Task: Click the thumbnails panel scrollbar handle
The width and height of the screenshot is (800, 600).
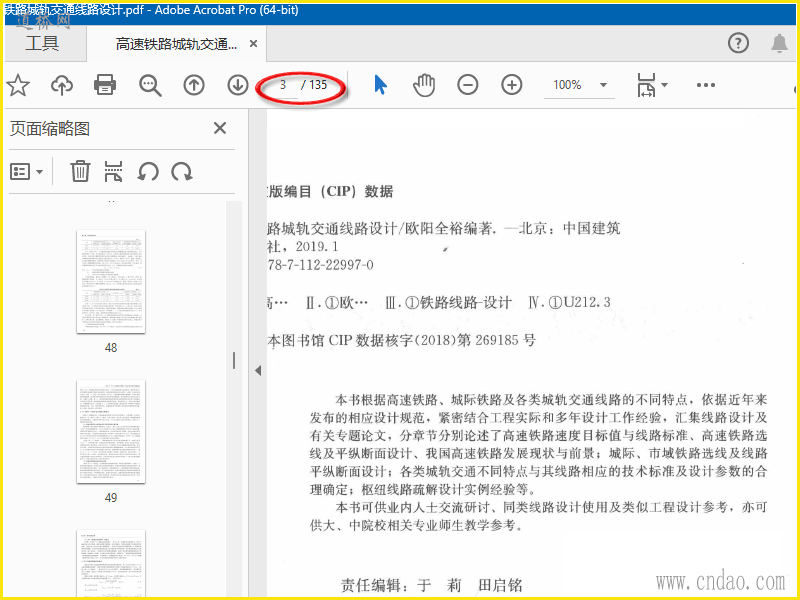Action: tap(234, 360)
